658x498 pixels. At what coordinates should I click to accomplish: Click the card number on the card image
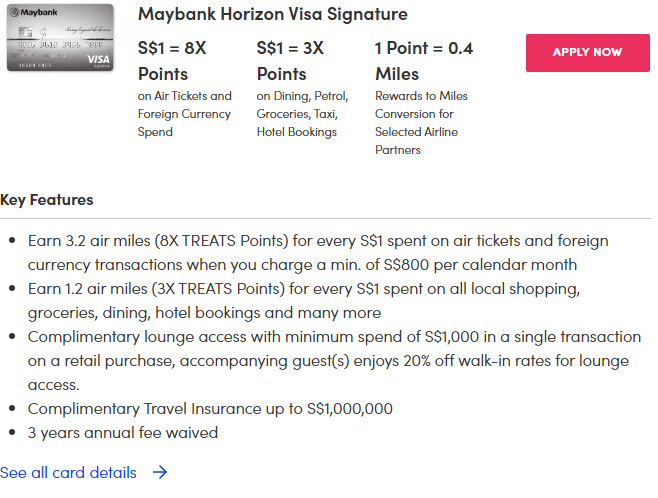click(60, 46)
